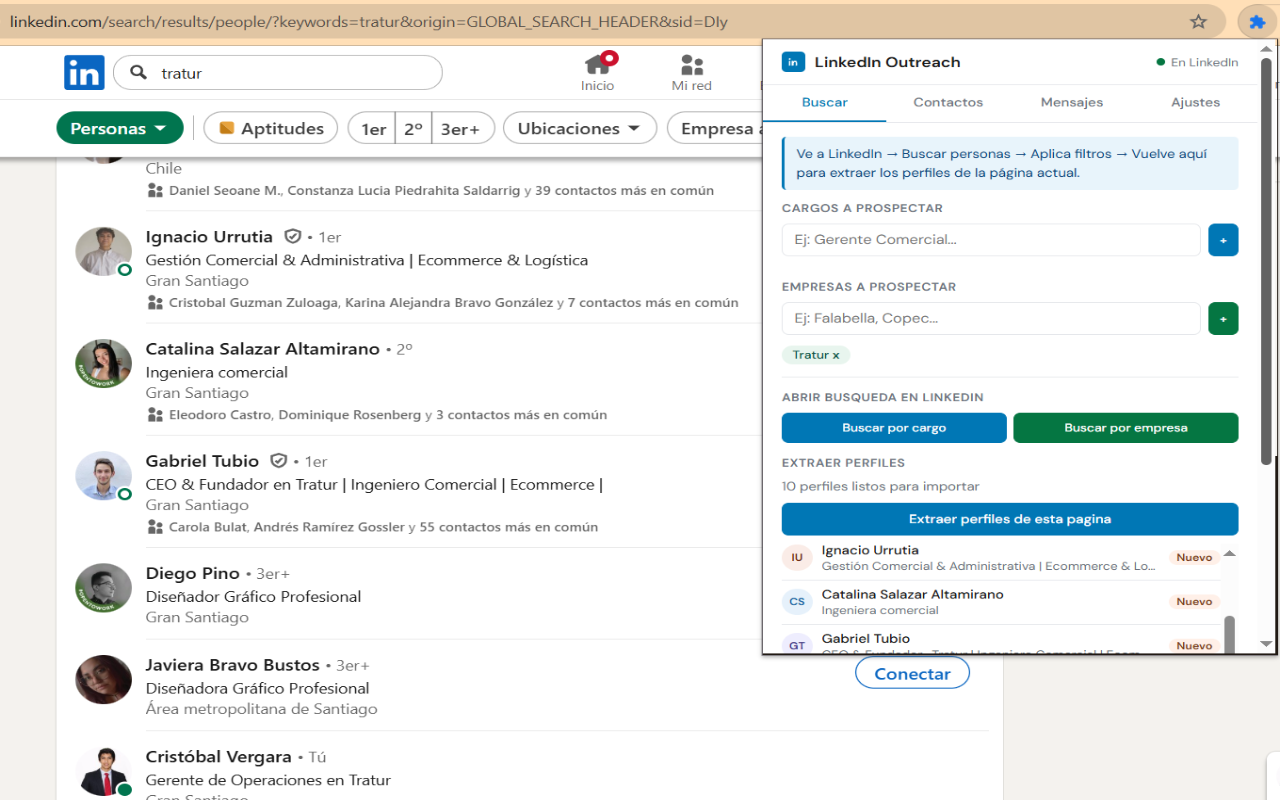Switch to the Ajustes tab
Image resolution: width=1280 pixels, height=800 pixels.
click(1196, 102)
